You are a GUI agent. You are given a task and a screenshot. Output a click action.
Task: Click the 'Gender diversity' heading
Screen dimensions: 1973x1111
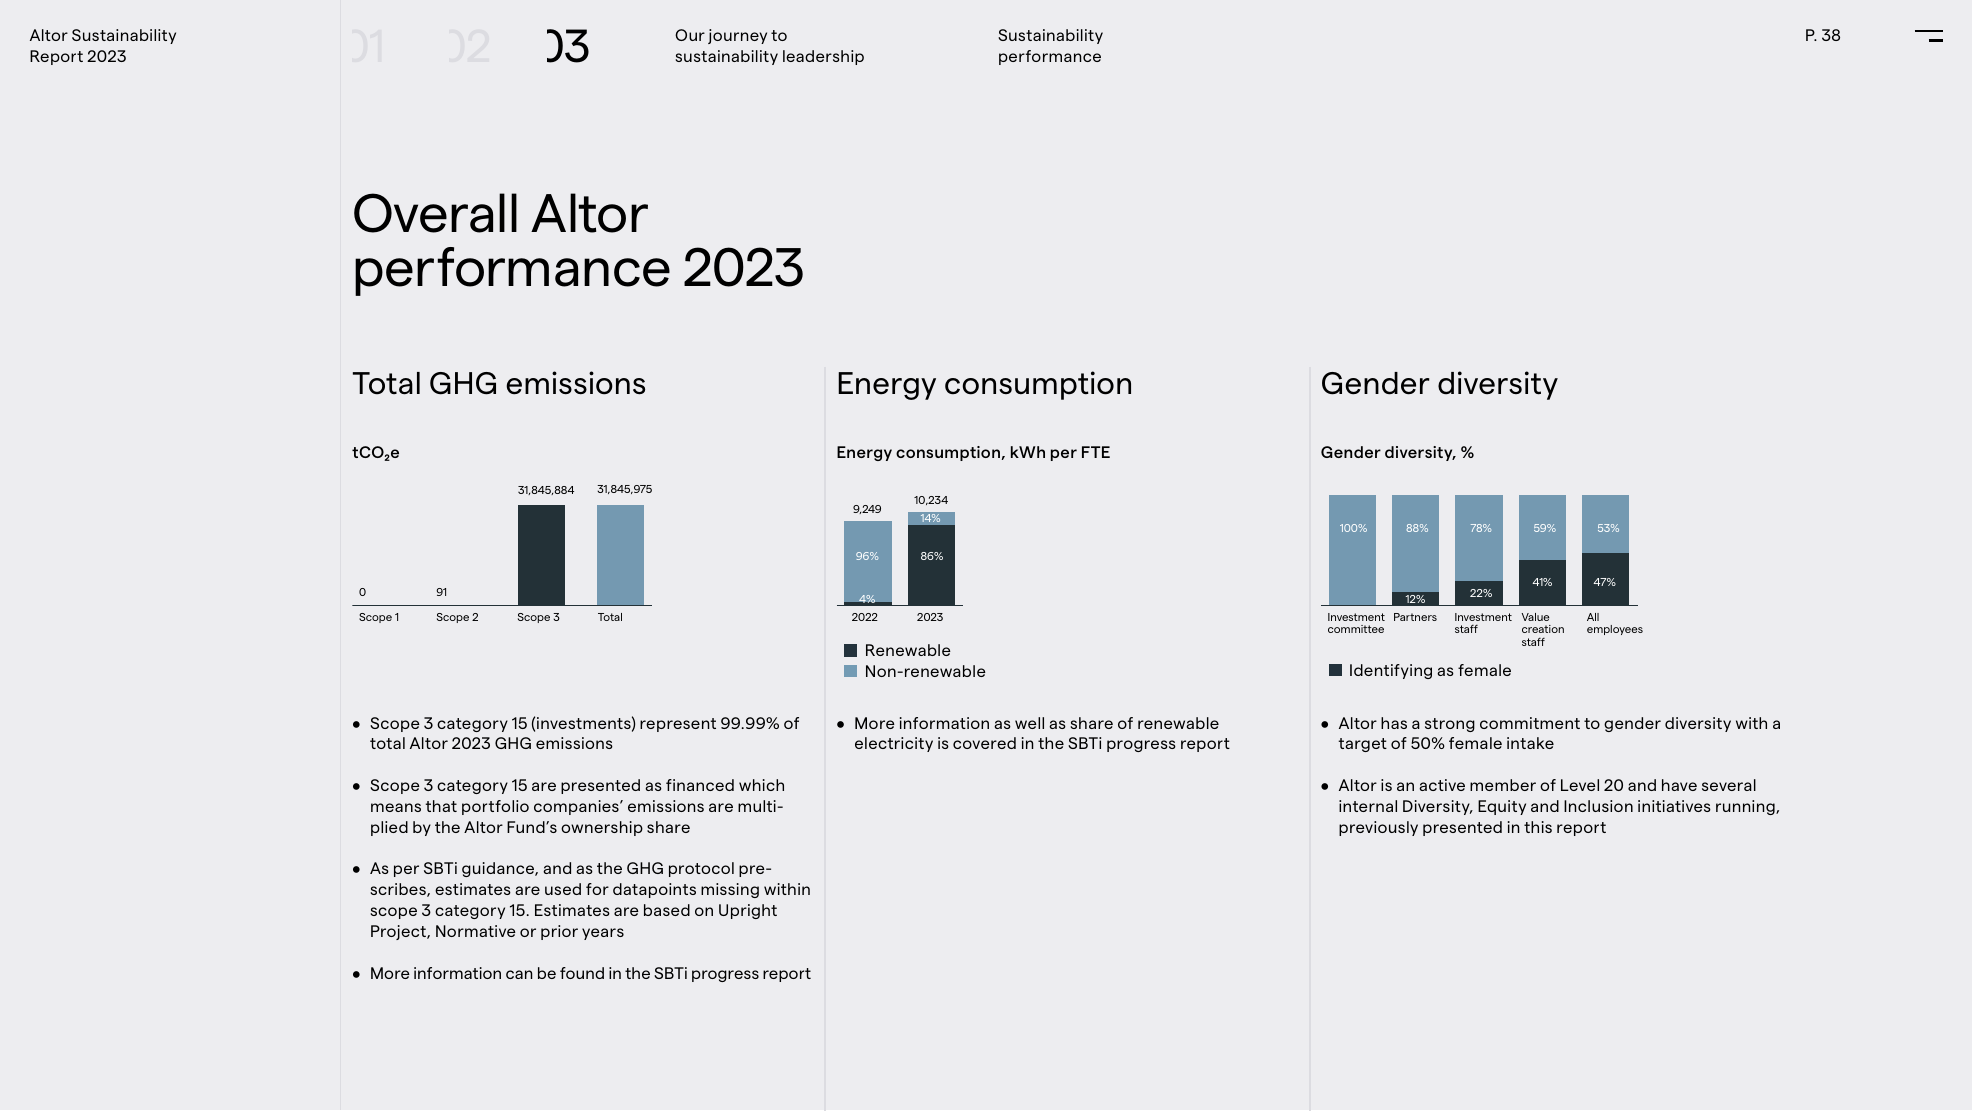(x=1439, y=384)
